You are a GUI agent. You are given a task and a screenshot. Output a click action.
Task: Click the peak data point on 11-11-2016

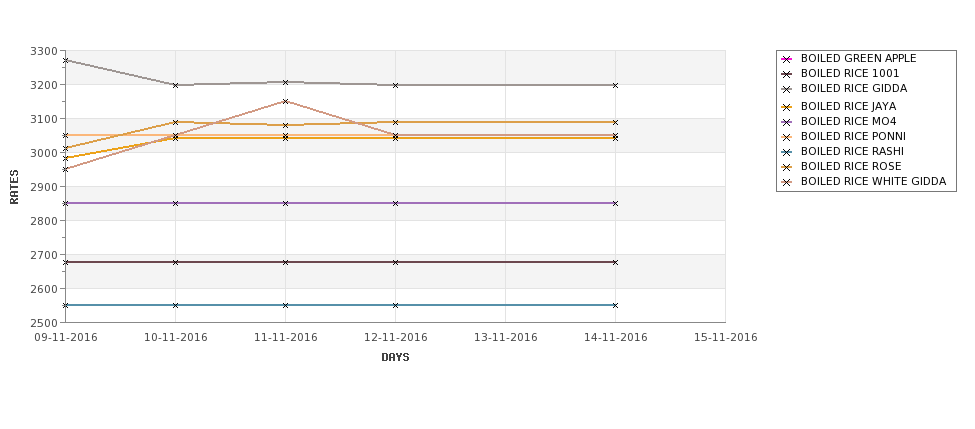[x=285, y=82]
